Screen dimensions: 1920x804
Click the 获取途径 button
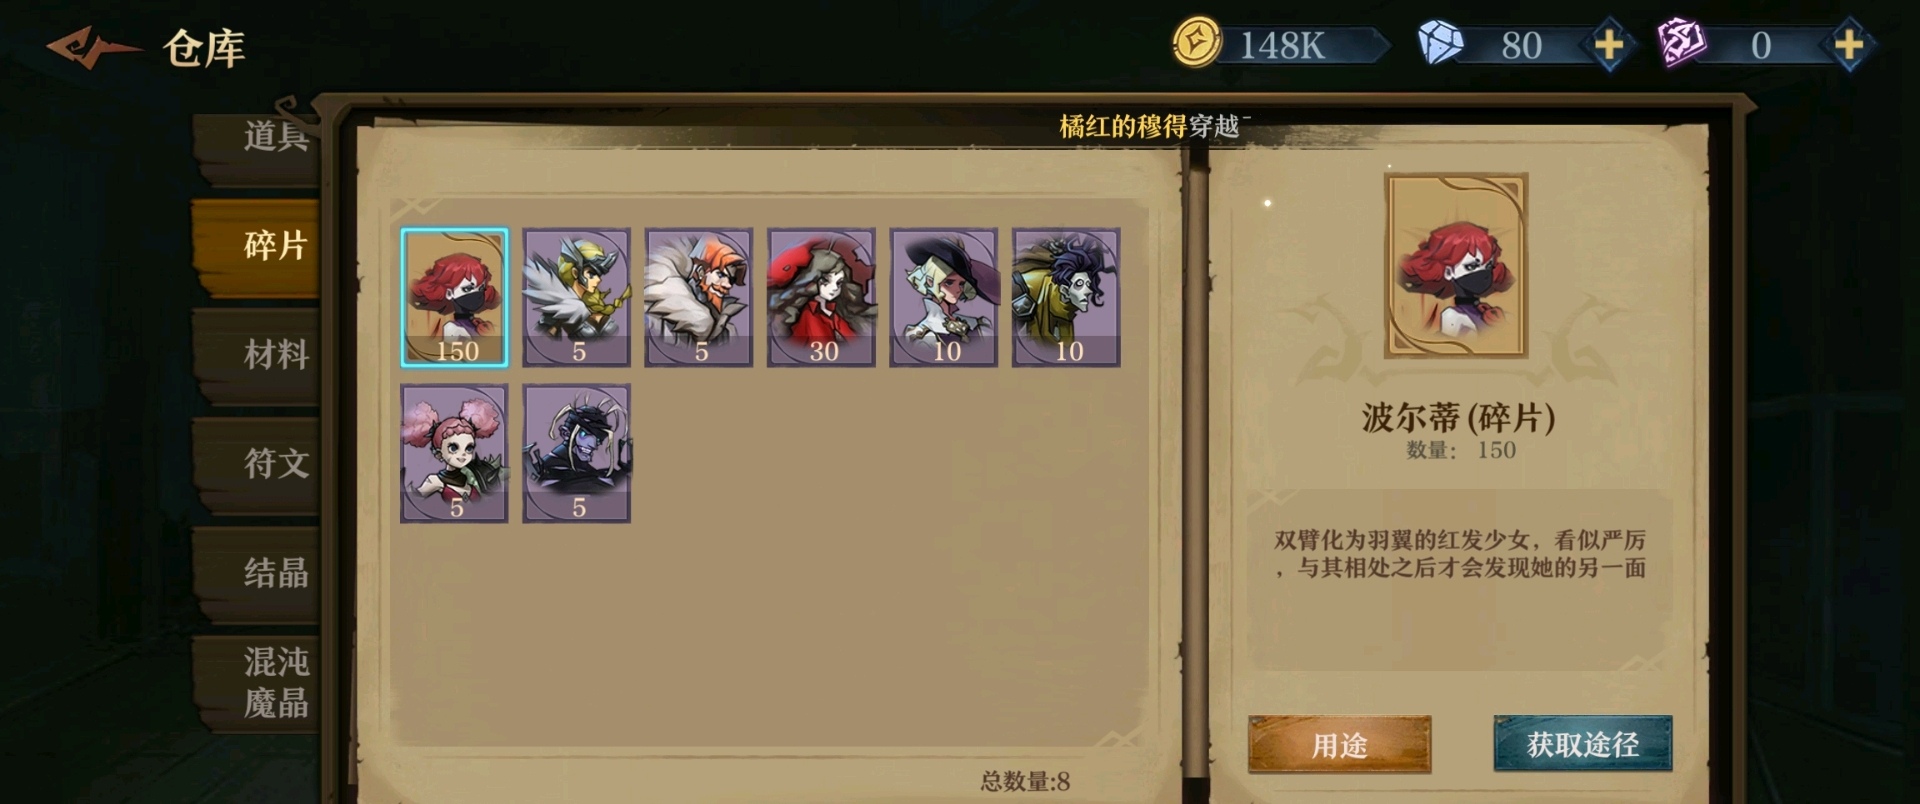point(1582,743)
